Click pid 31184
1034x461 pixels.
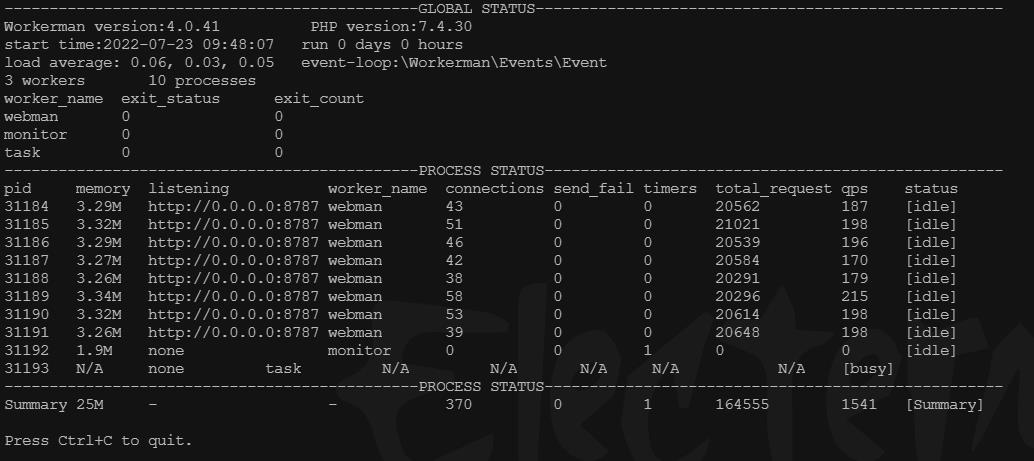click(x=26, y=206)
